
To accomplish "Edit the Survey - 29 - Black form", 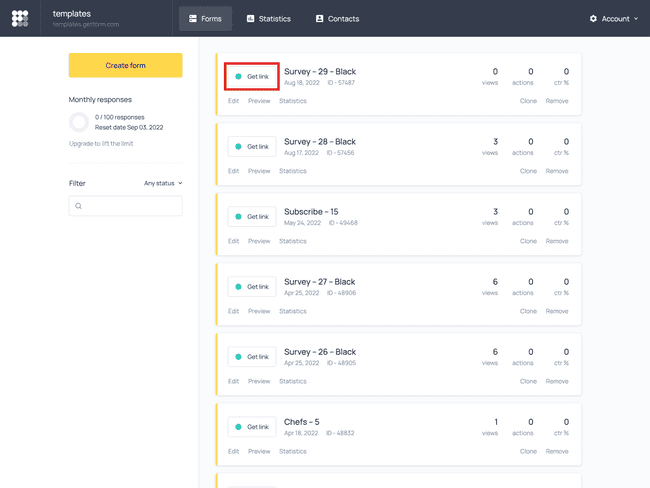I will (233, 101).
